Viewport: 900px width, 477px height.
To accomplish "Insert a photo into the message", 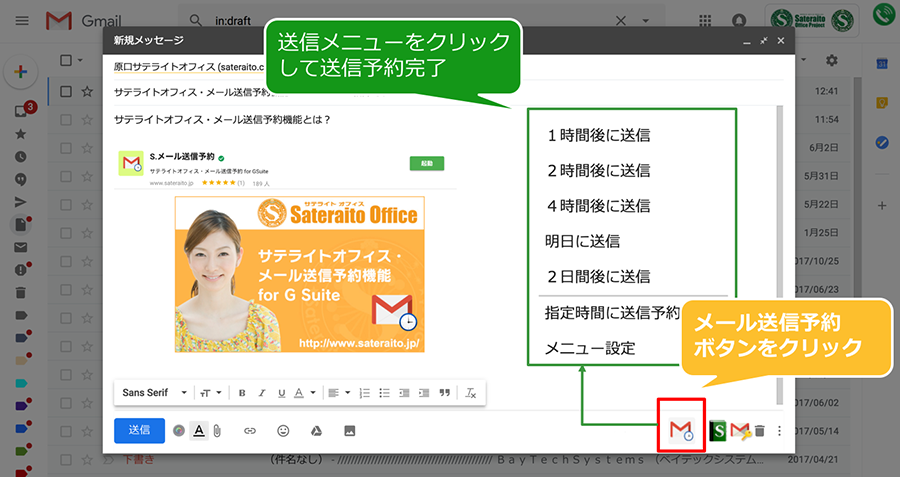I will 350,430.
